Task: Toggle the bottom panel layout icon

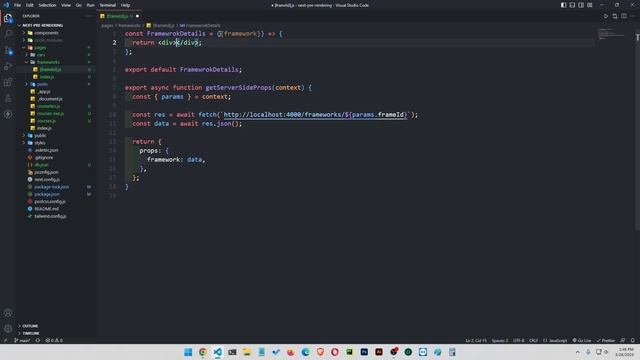Action: point(572,5)
